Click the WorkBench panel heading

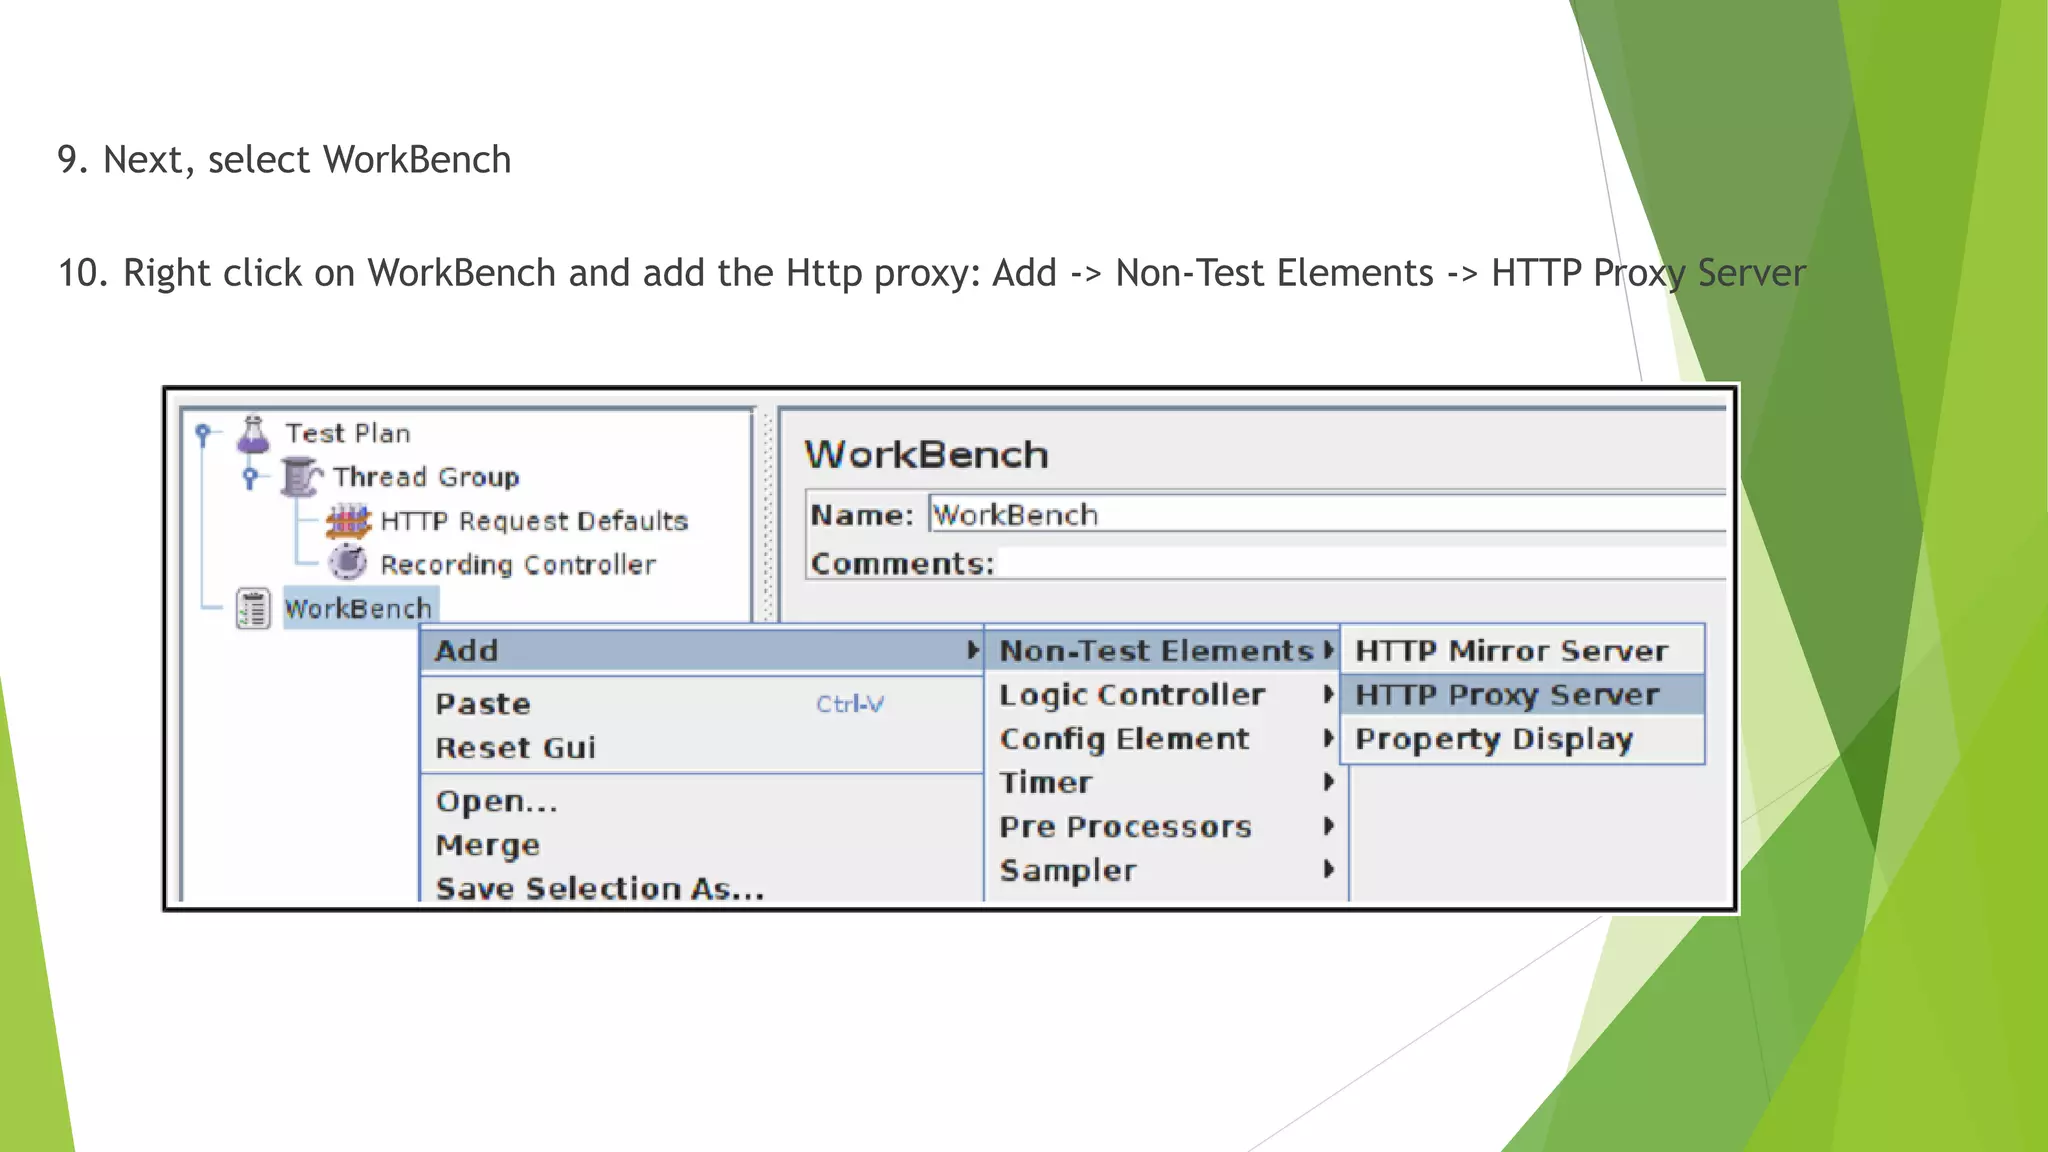[927, 455]
